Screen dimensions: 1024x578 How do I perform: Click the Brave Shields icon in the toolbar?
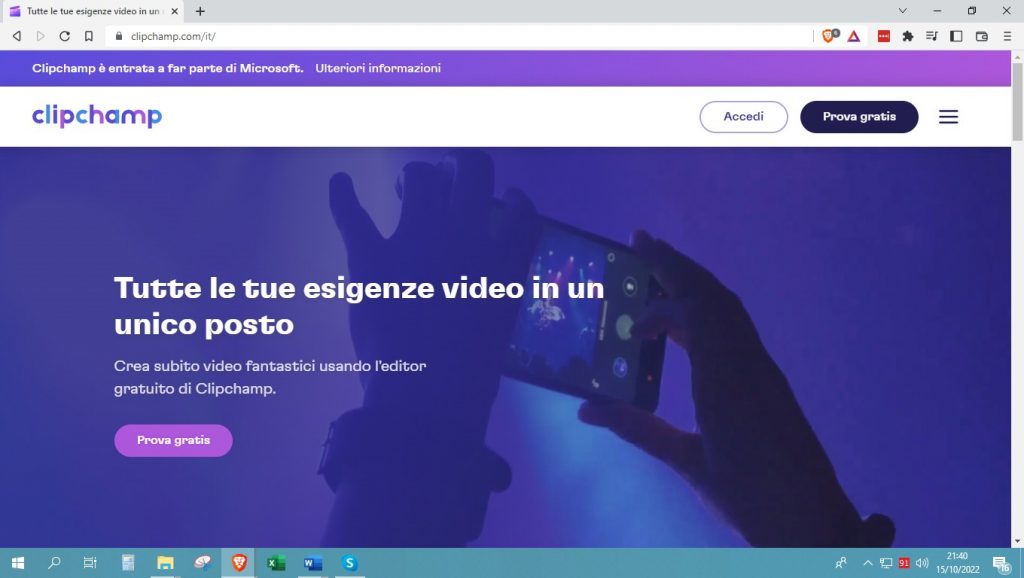pyautogui.click(x=829, y=35)
